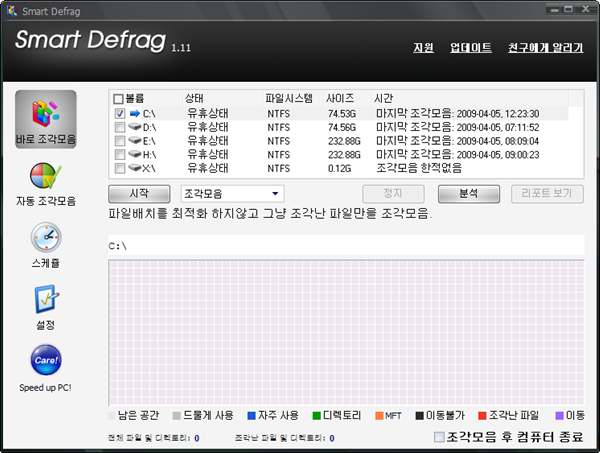Click the 정지 stop button
The image size is (600, 453).
[393, 194]
